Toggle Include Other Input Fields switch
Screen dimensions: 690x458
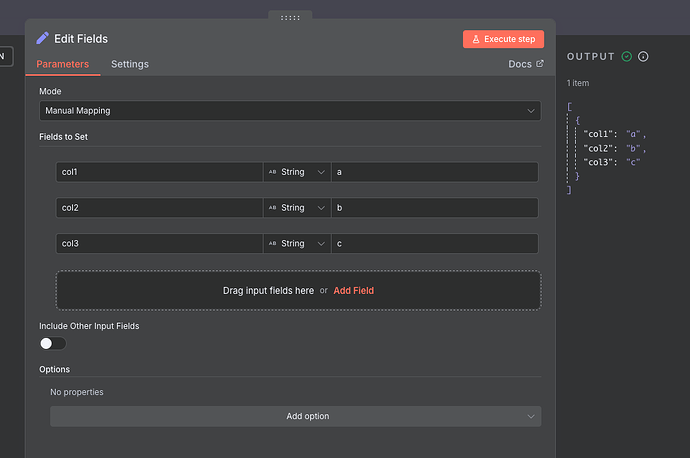point(52,343)
